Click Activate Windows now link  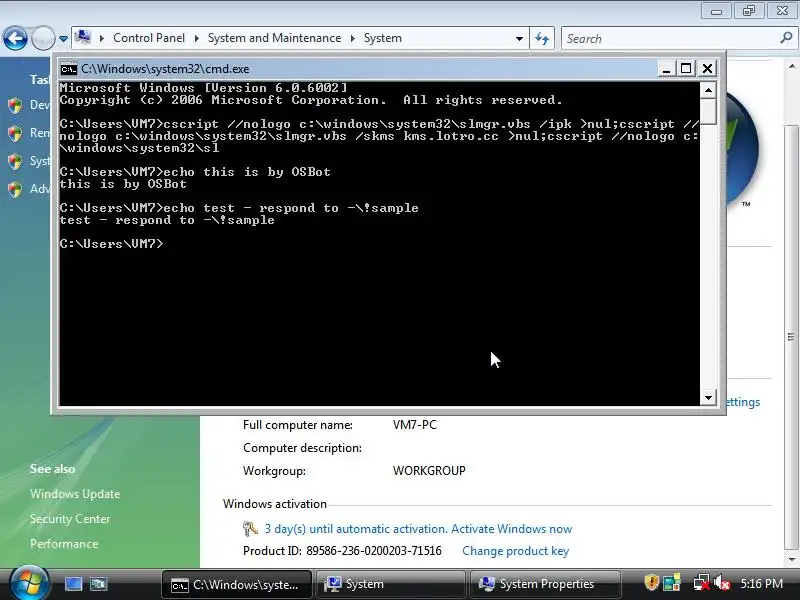[x=511, y=529]
